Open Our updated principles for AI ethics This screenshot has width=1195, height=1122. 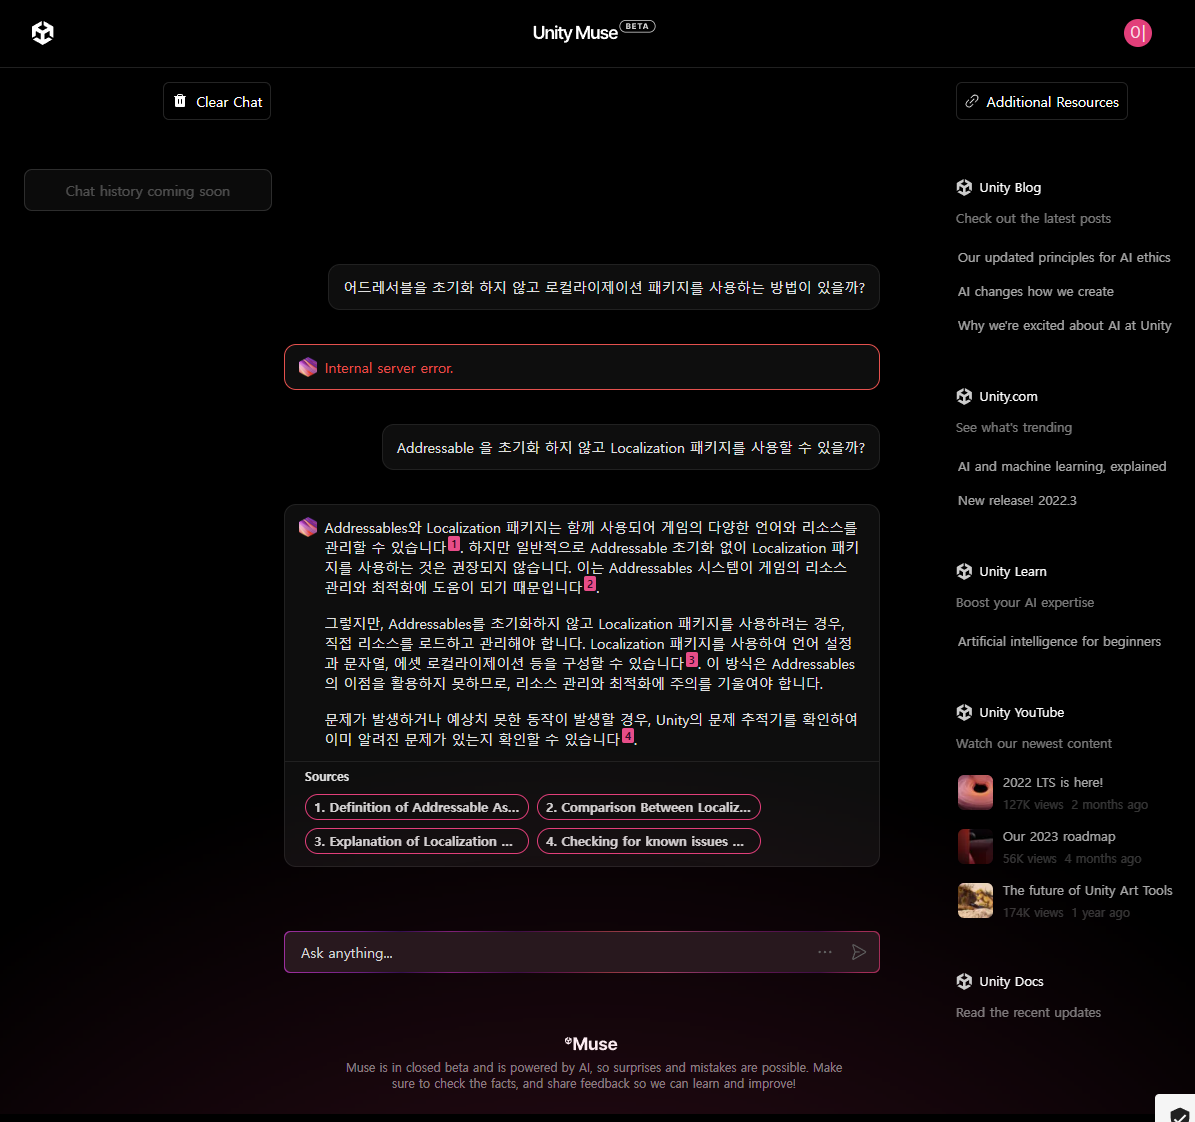1064,258
